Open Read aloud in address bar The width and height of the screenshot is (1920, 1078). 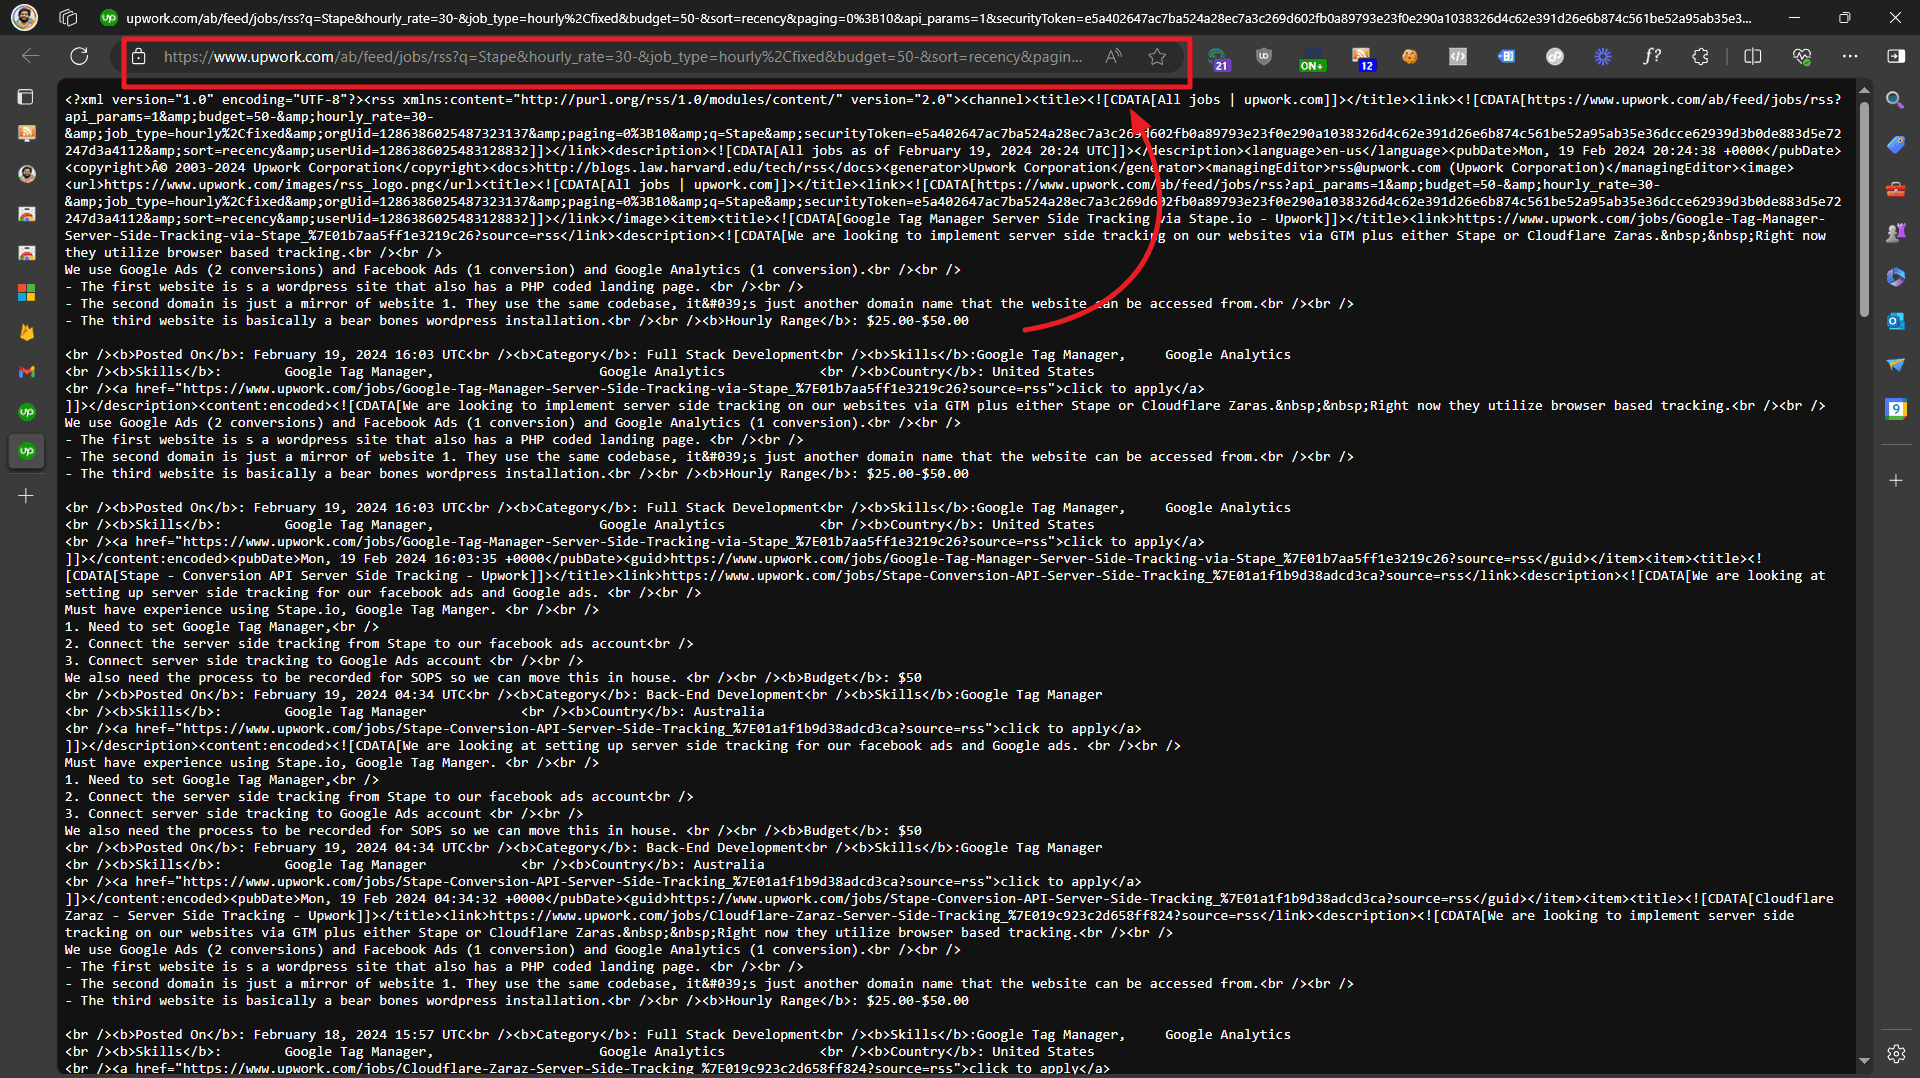1113,57
